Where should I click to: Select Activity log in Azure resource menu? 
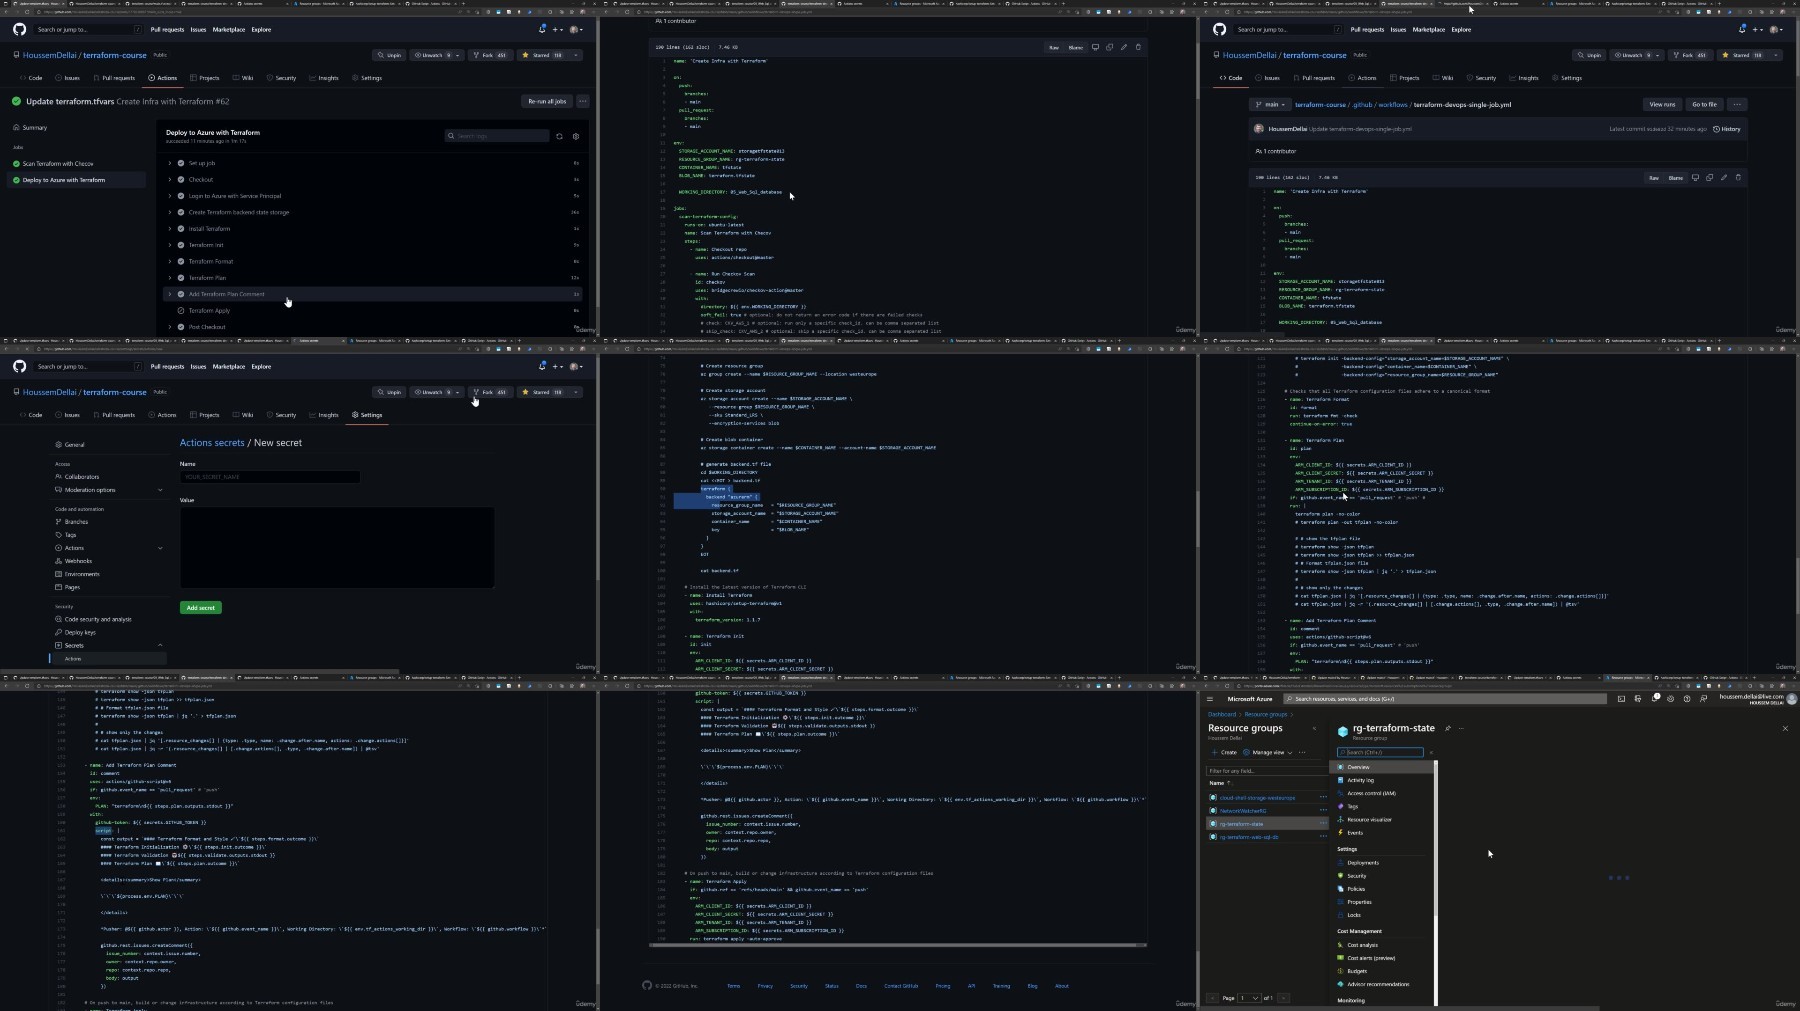[x=1360, y=780]
